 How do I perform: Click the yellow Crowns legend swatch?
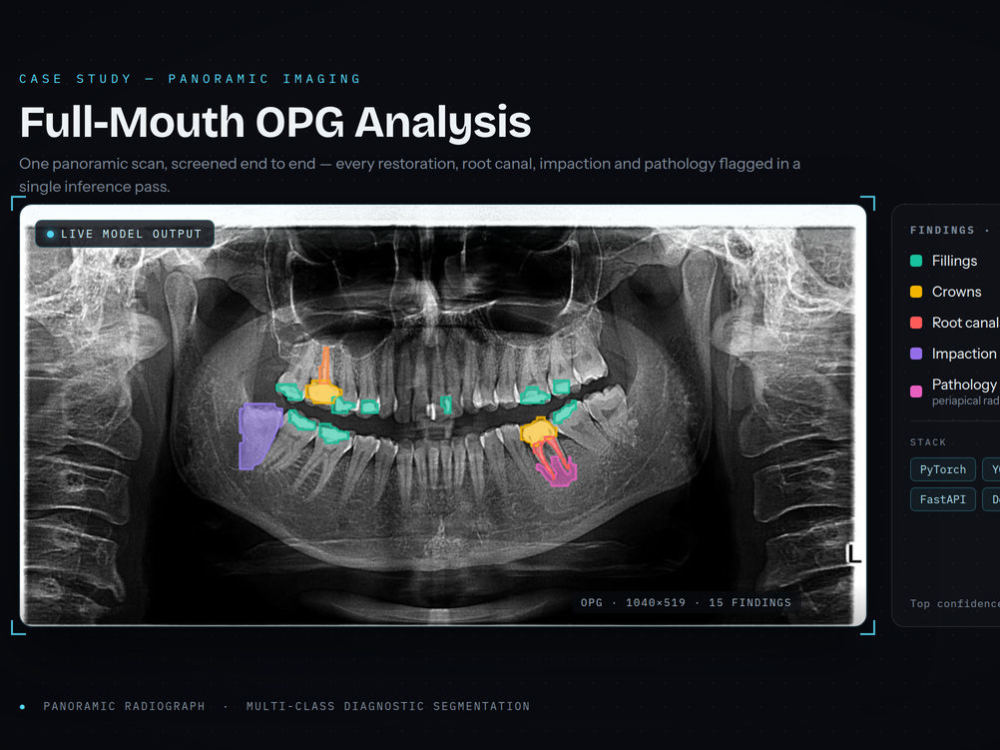(916, 291)
